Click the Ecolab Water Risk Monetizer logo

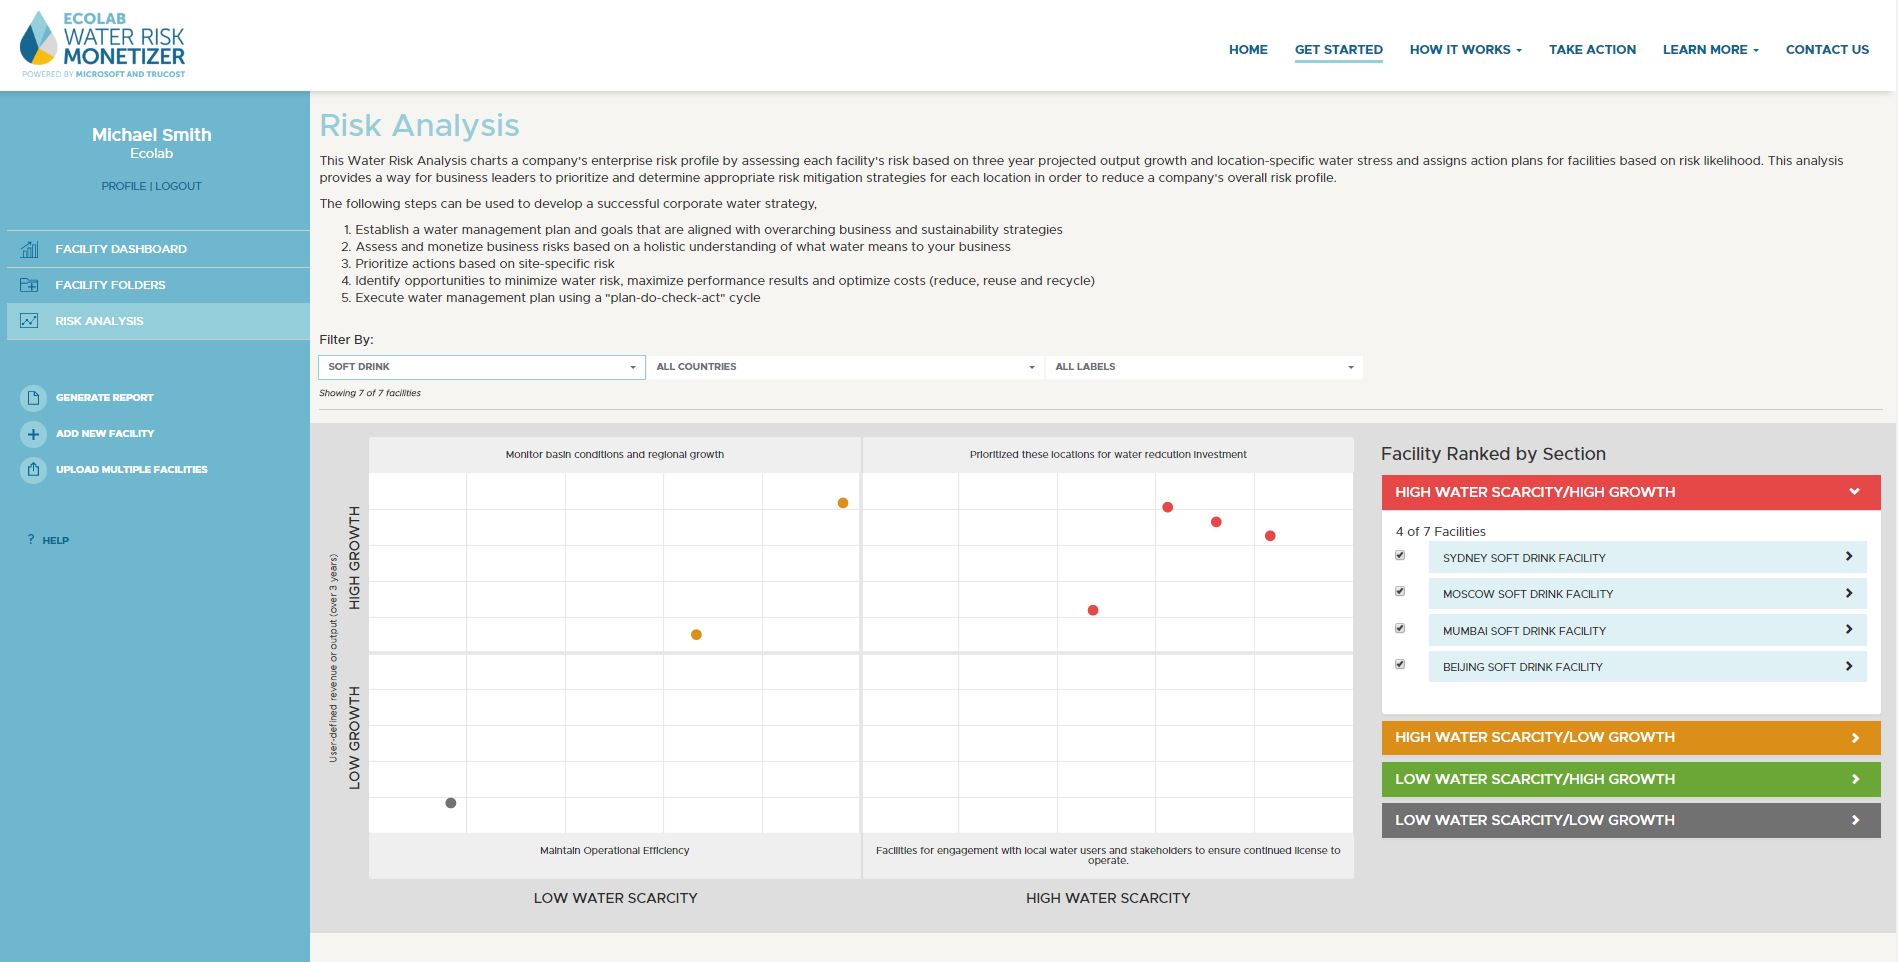coord(103,45)
